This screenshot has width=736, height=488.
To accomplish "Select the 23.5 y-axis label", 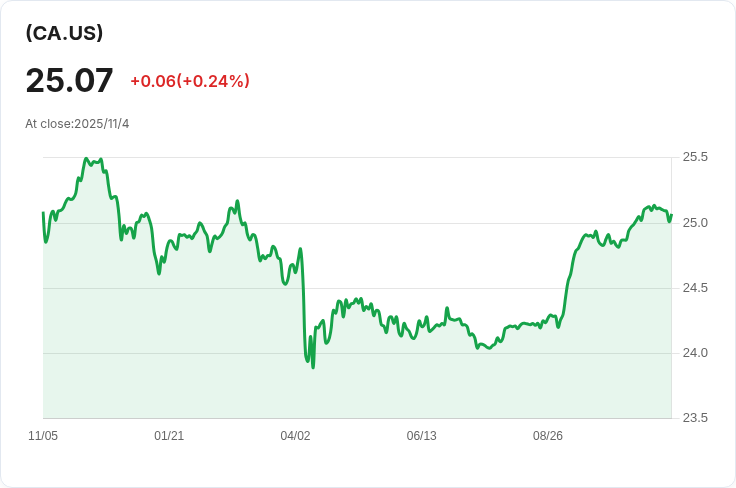I will [x=695, y=418].
